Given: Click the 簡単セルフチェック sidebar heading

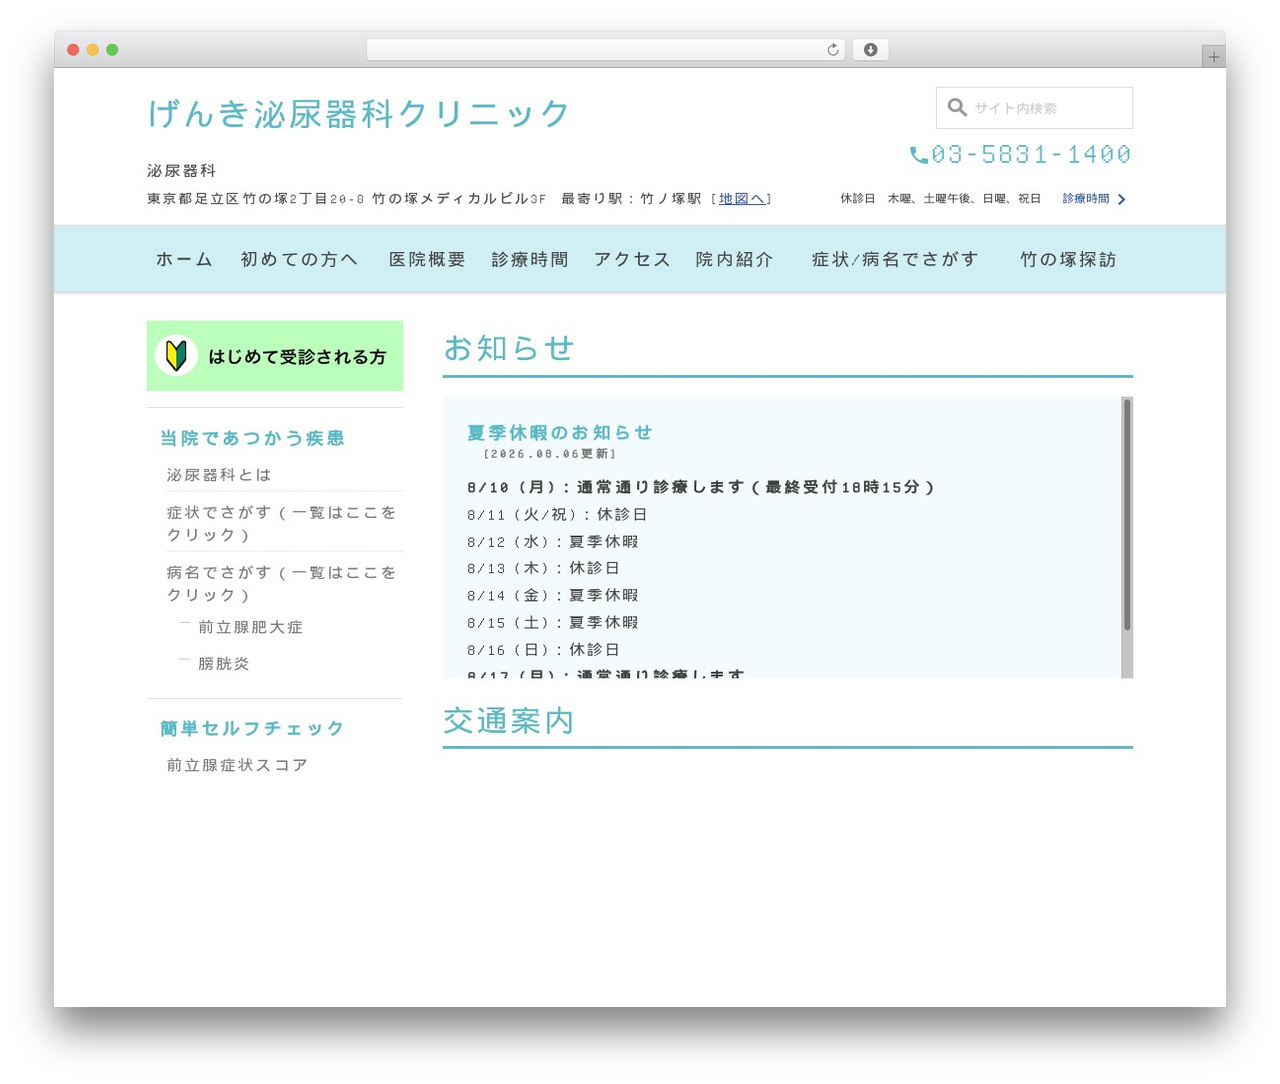Looking at the screenshot, I should (x=252, y=728).
